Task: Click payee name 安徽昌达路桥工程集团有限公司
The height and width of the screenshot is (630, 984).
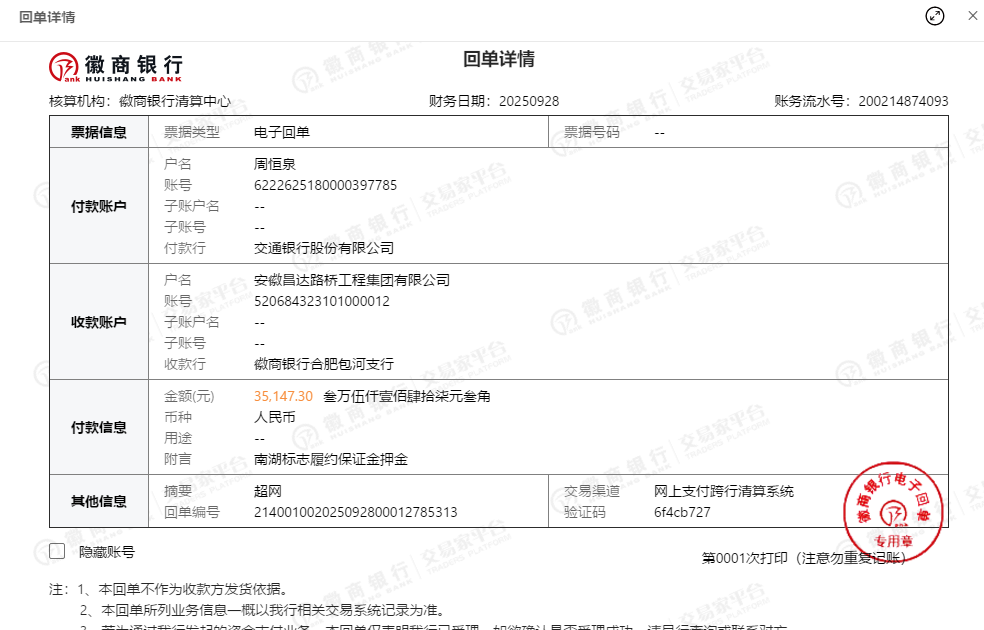Action: 352,280
